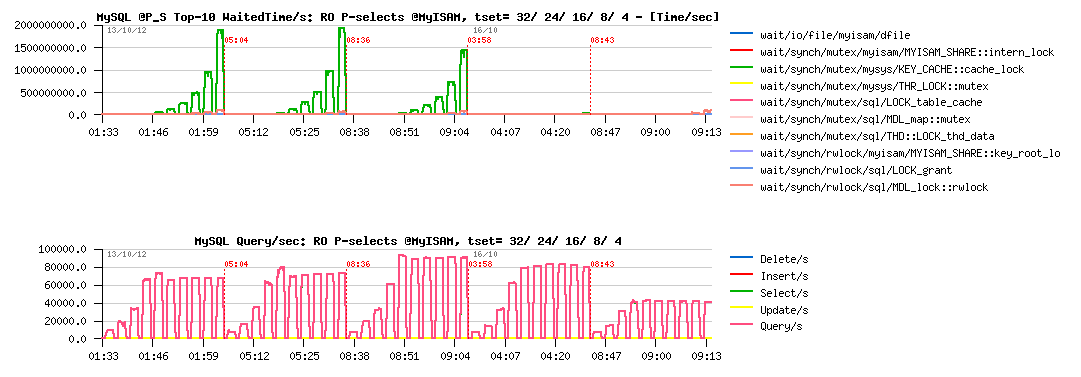The width and height of the screenshot is (1081, 377).
Task: Click the 08:51 x-axis label under WaitedTime chart
Action: [x=405, y=132]
